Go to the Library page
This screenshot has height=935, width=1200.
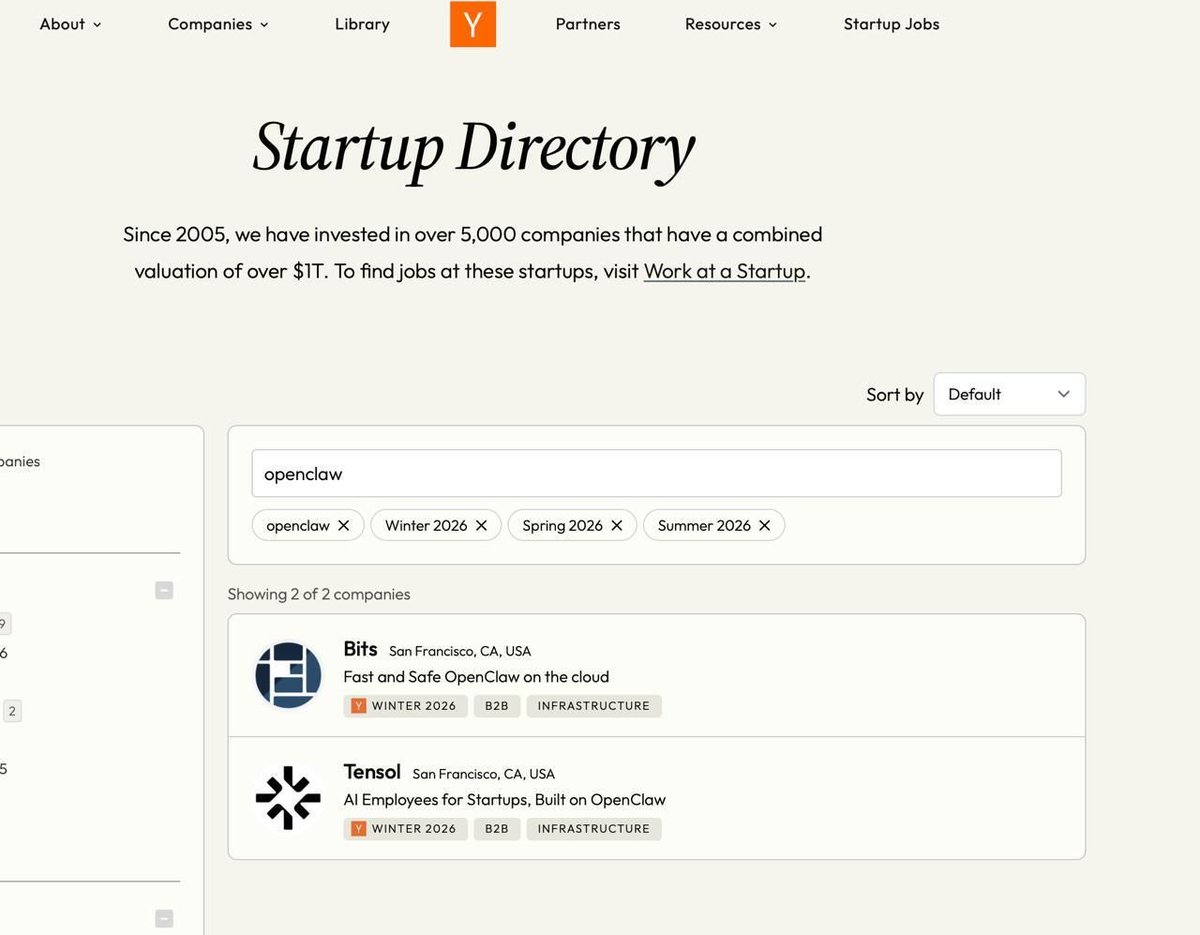(362, 24)
